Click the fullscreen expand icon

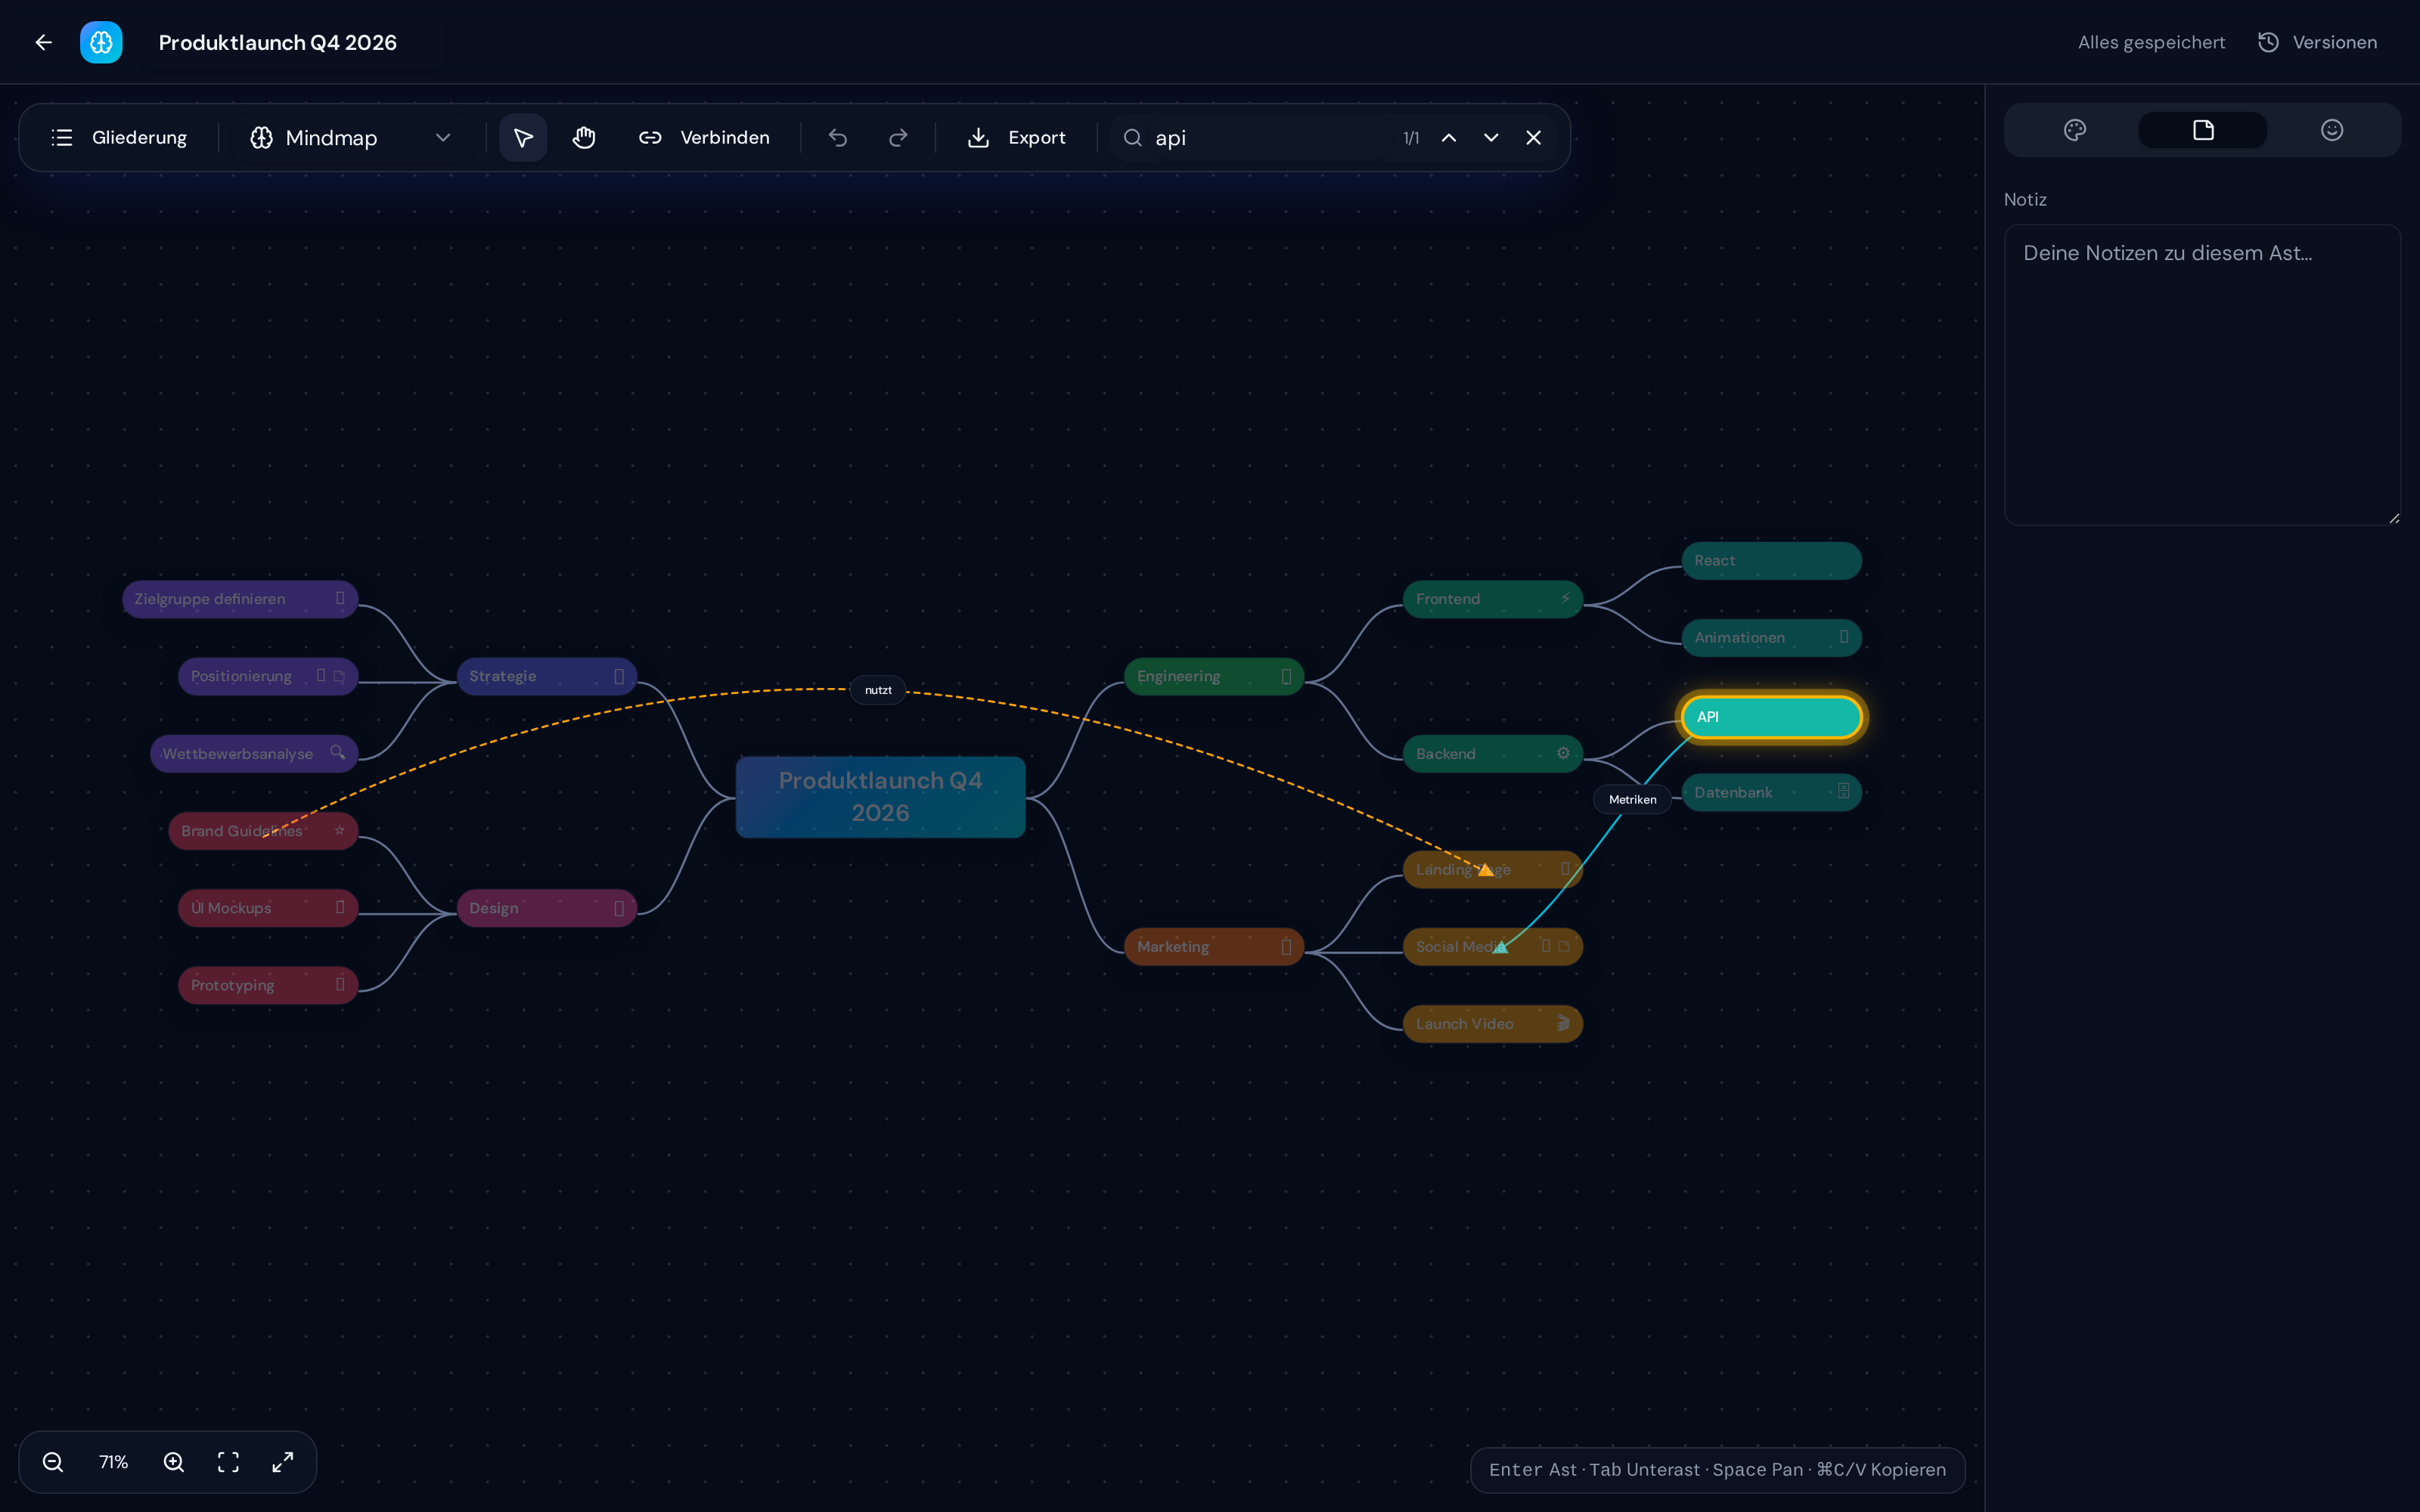[x=283, y=1462]
